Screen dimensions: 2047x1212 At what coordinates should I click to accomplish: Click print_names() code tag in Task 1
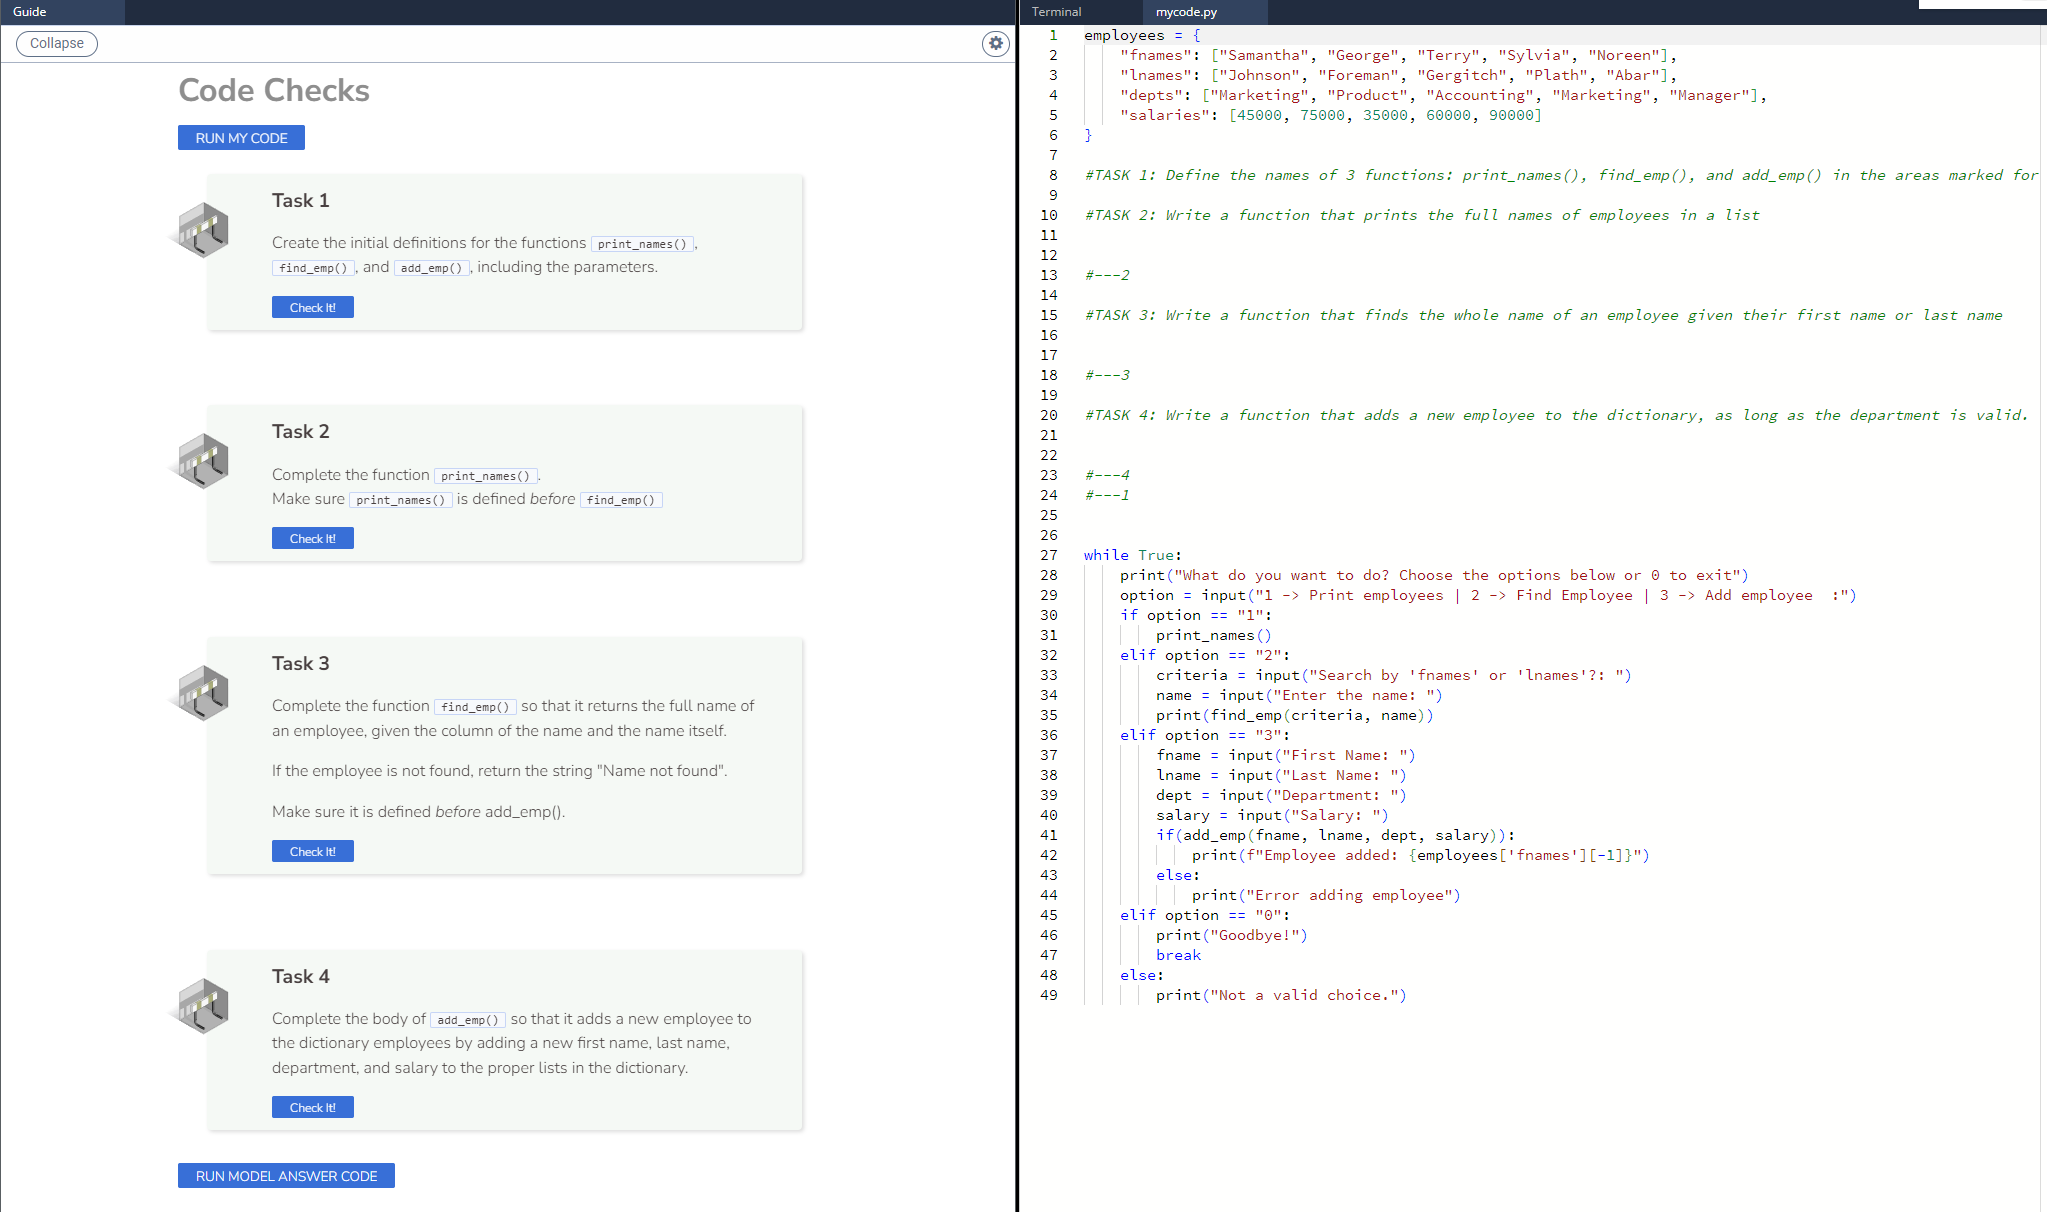pyautogui.click(x=642, y=244)
